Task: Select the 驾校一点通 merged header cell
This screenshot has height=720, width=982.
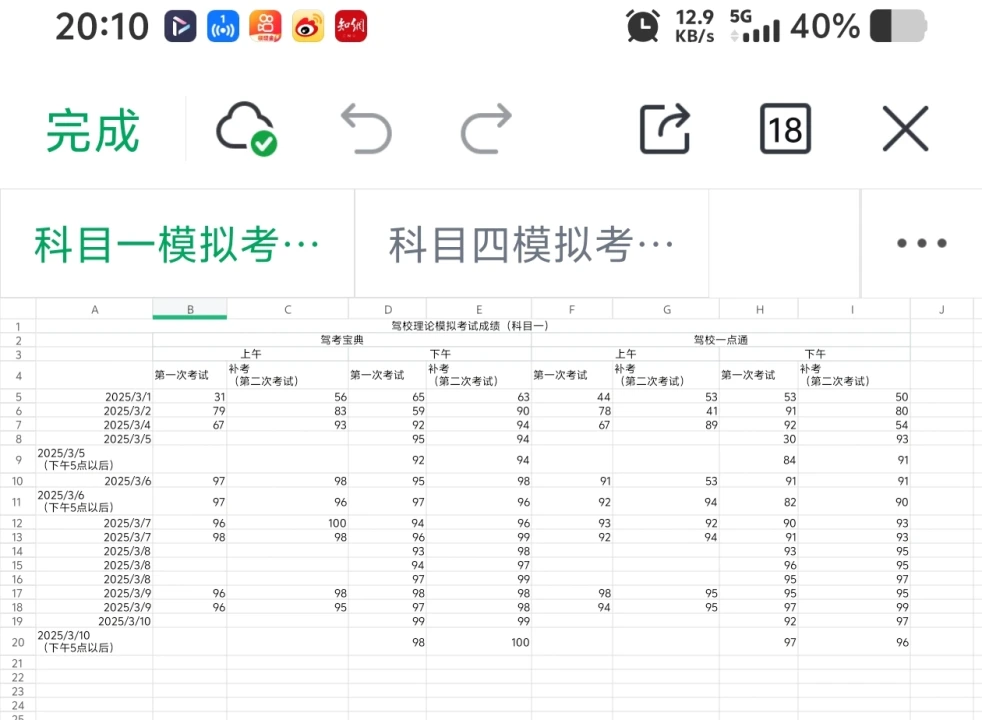Action: [x=720, y=340]
